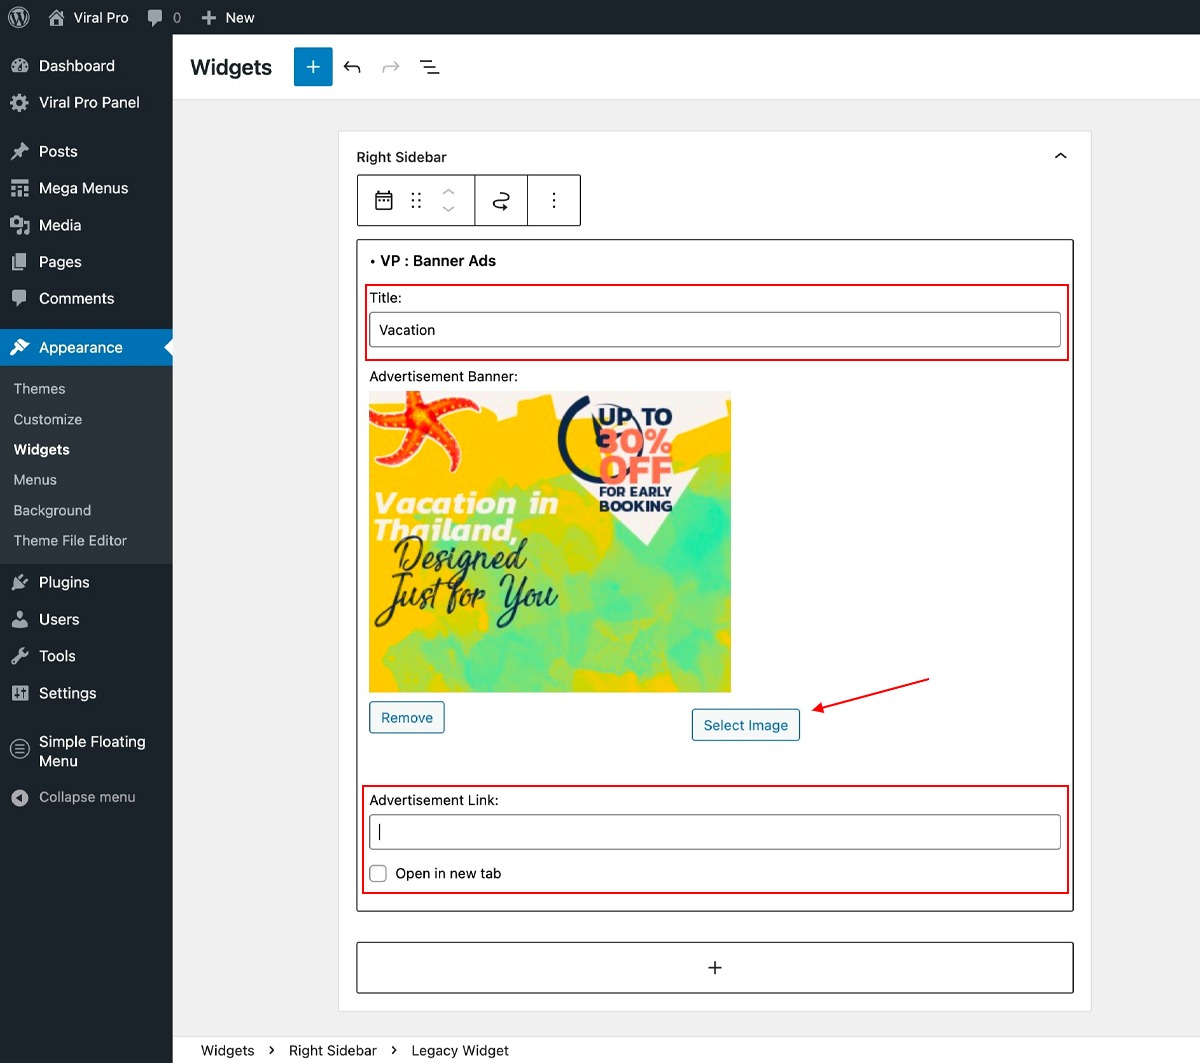Open the List View icon
The height and width of the screenshot is (1063, 1200).
(x=430, y=67)
